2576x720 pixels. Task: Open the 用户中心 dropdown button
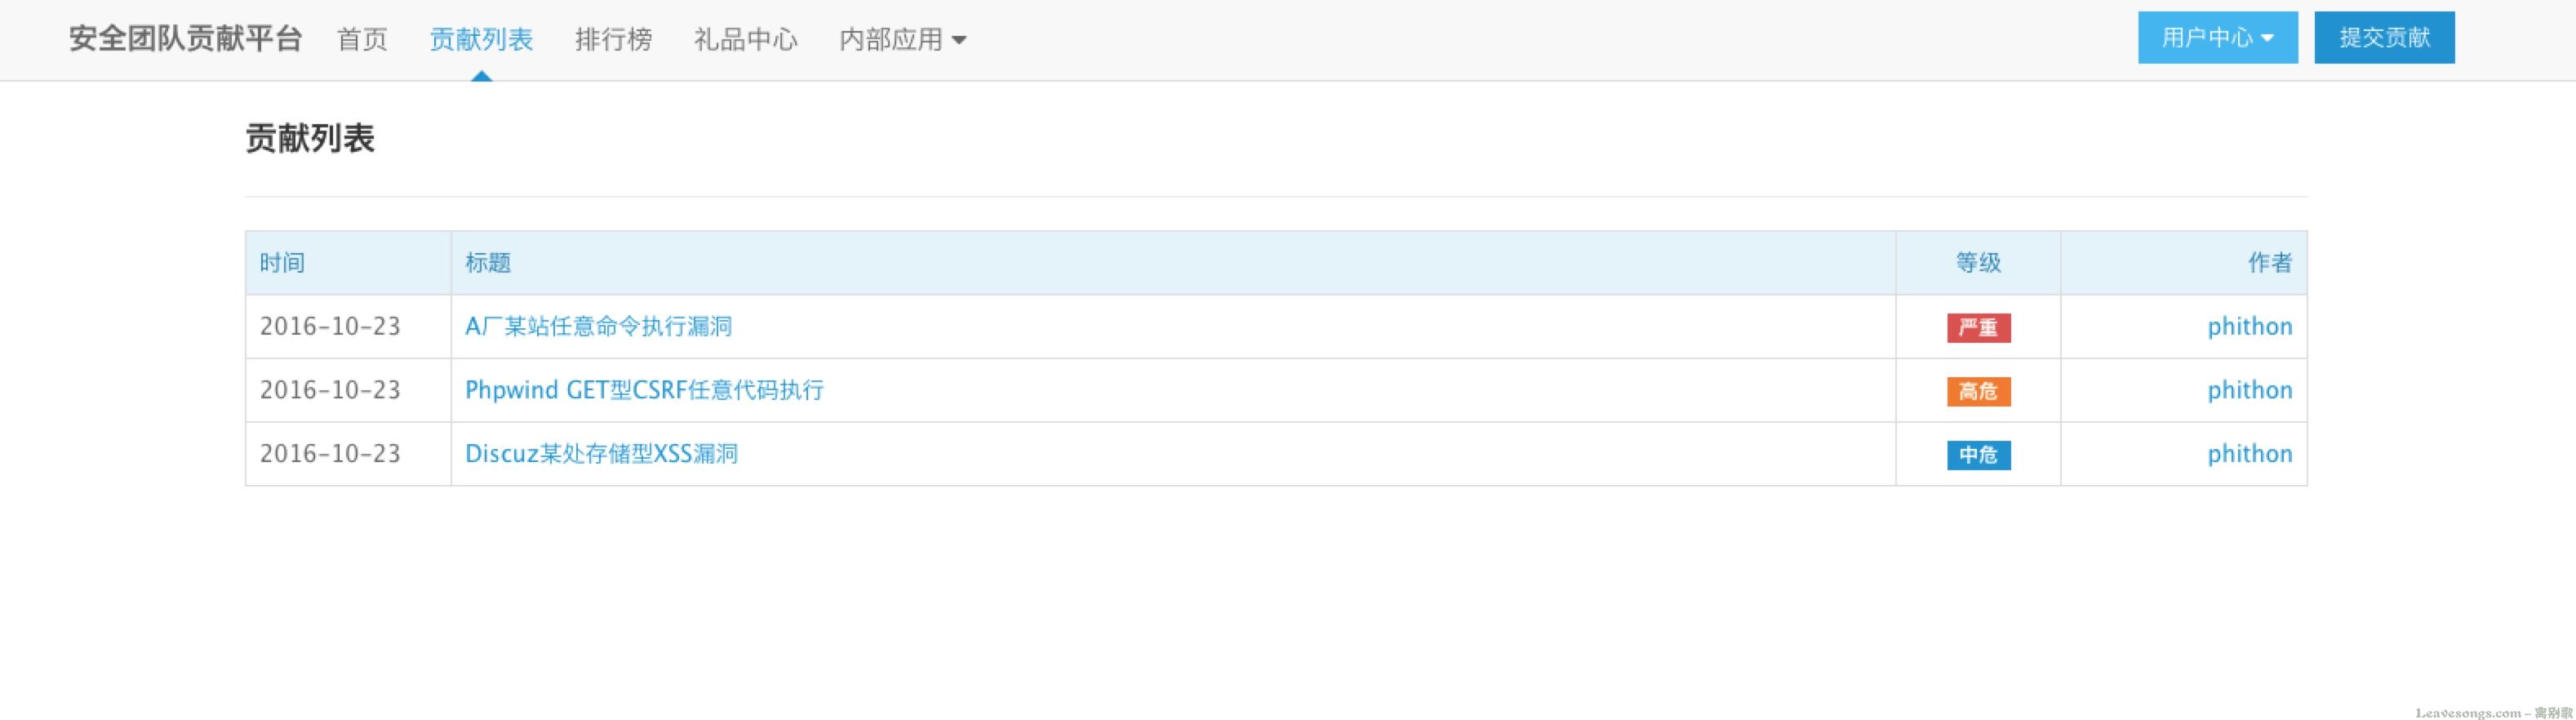tap(2217, 38)
